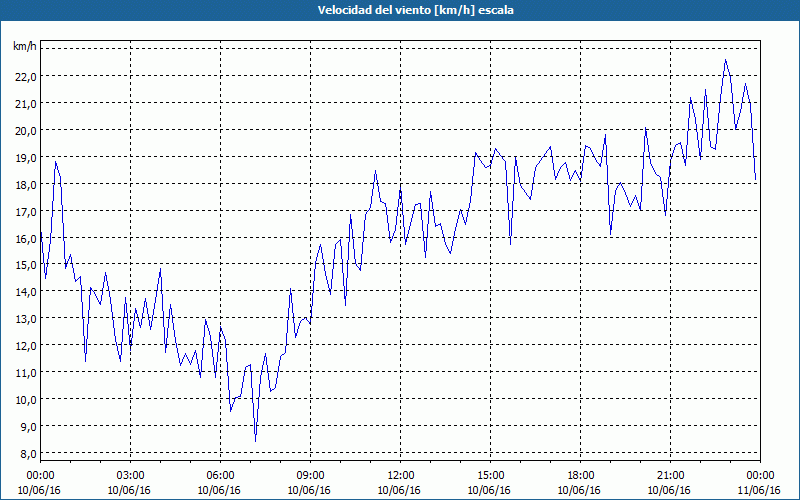Click the 20,0 y-axis value
800x500 pixels.
(x=26, y=131)
